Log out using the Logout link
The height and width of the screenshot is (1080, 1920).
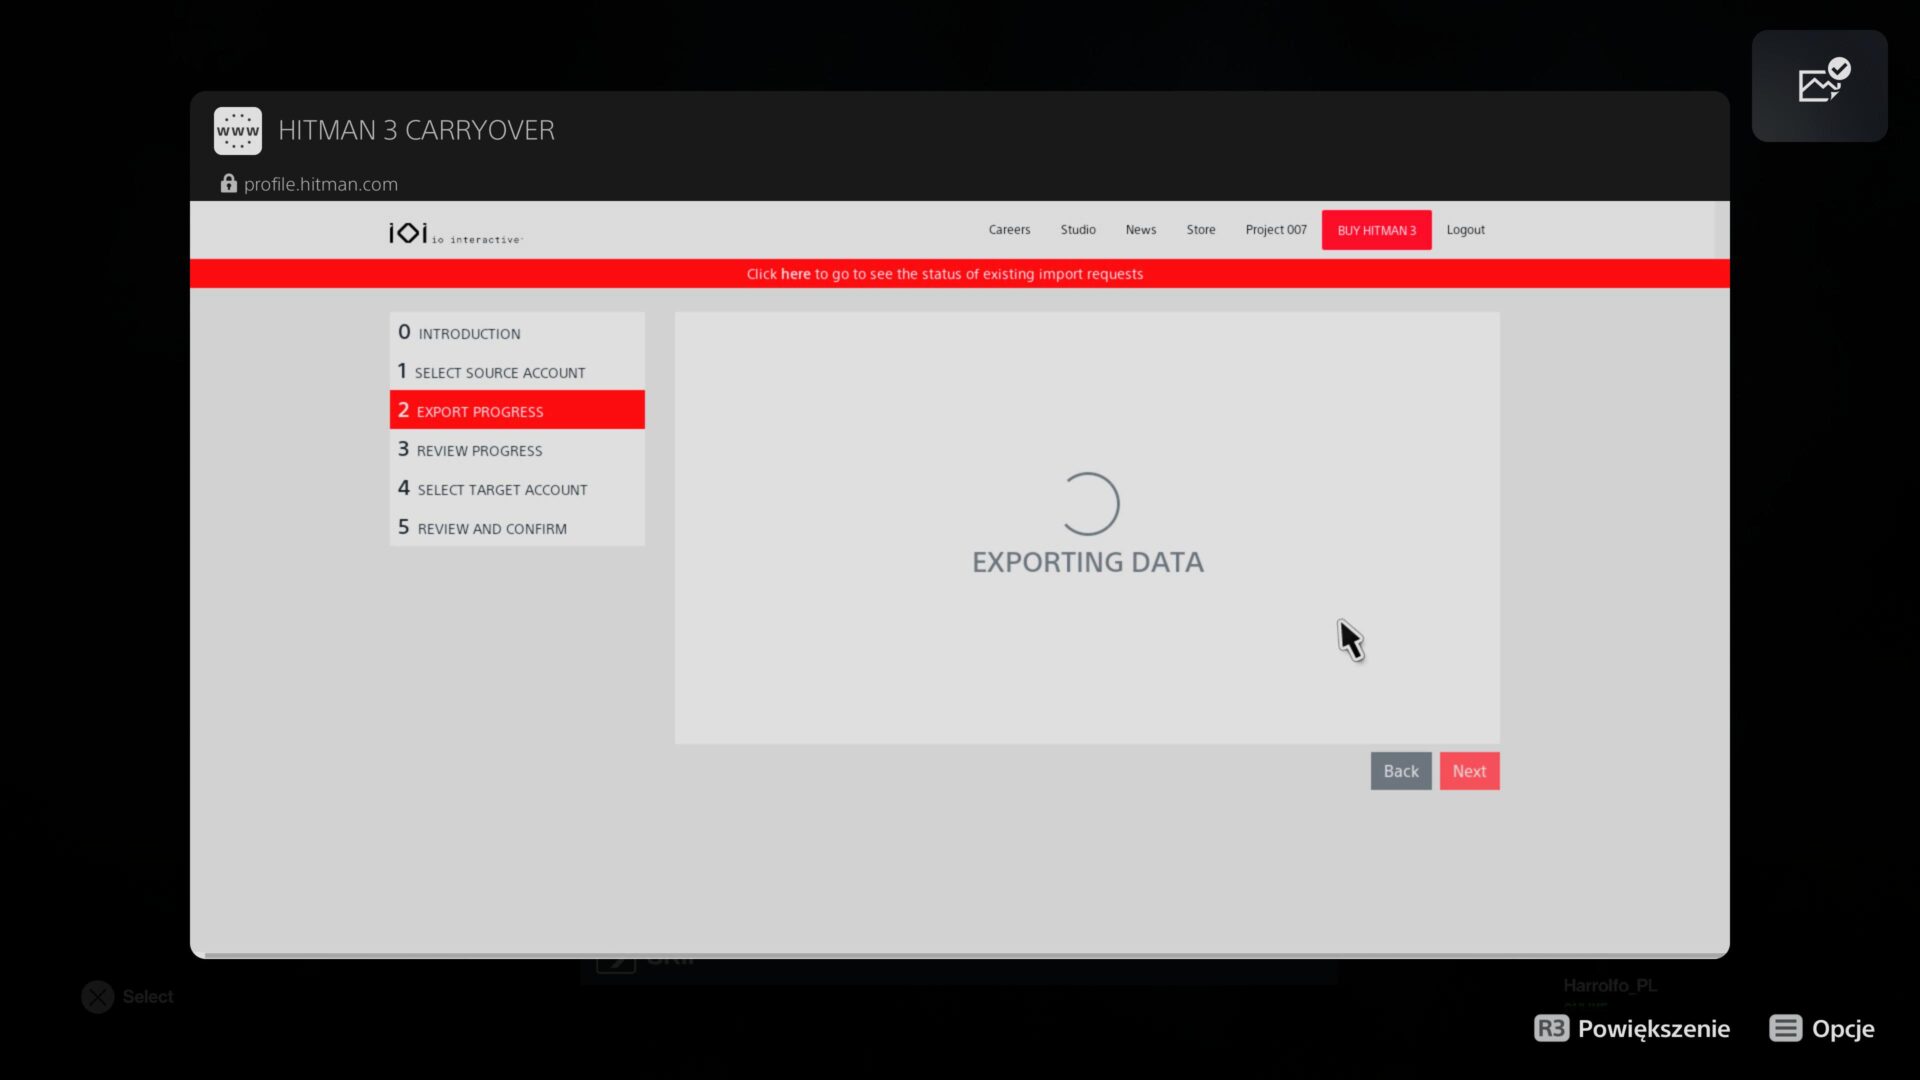point(1465,230)
